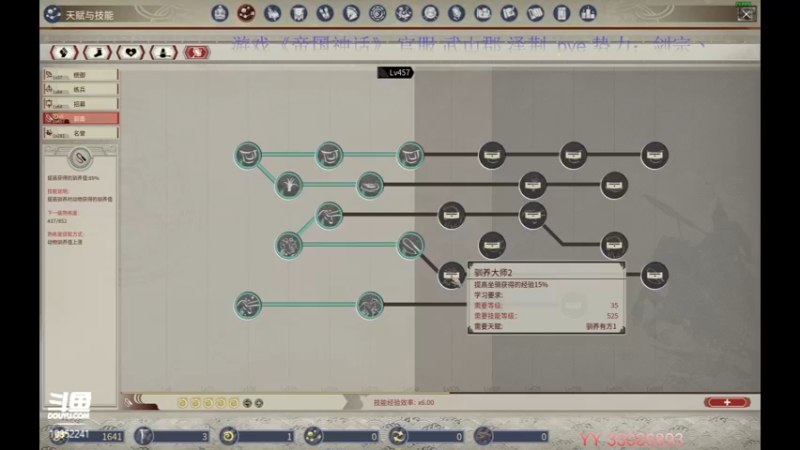Image resolution: width=800 pixels, height=450 pixels.
Task: Click the spiral coin counter showing 1
Action: pyautogui.click(x=257, y=436)
